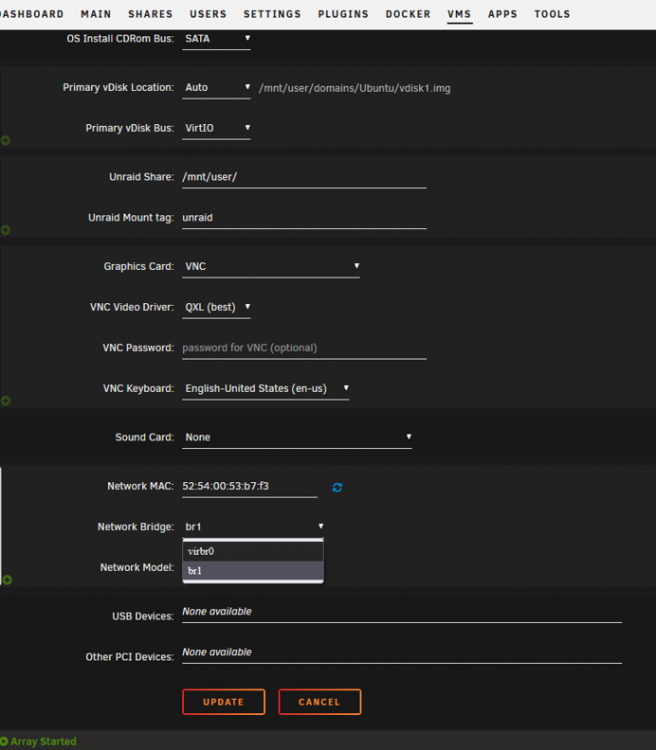Open the Apps tab

click(502, 14)
